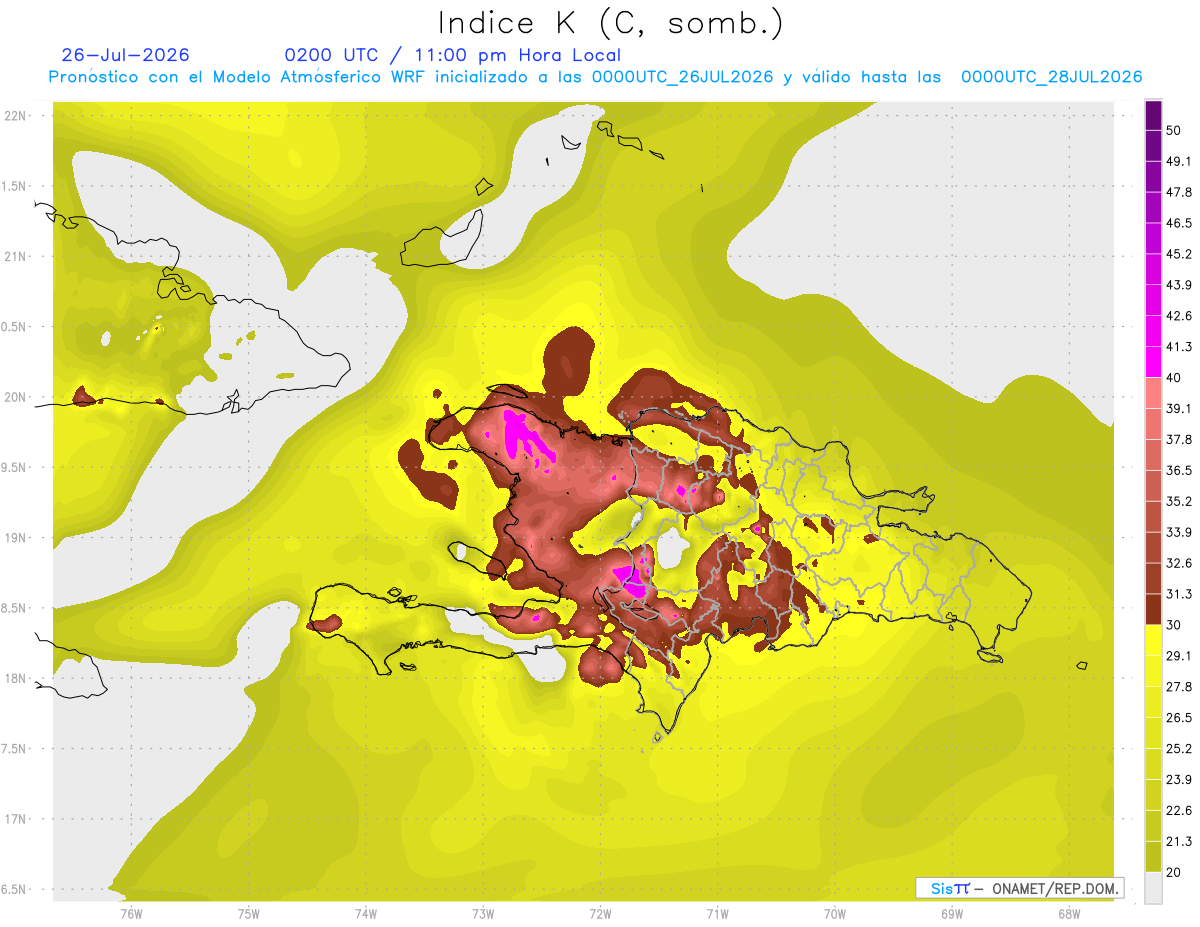
Task: Click the 75W longitude label
Action: pos(249,913)
